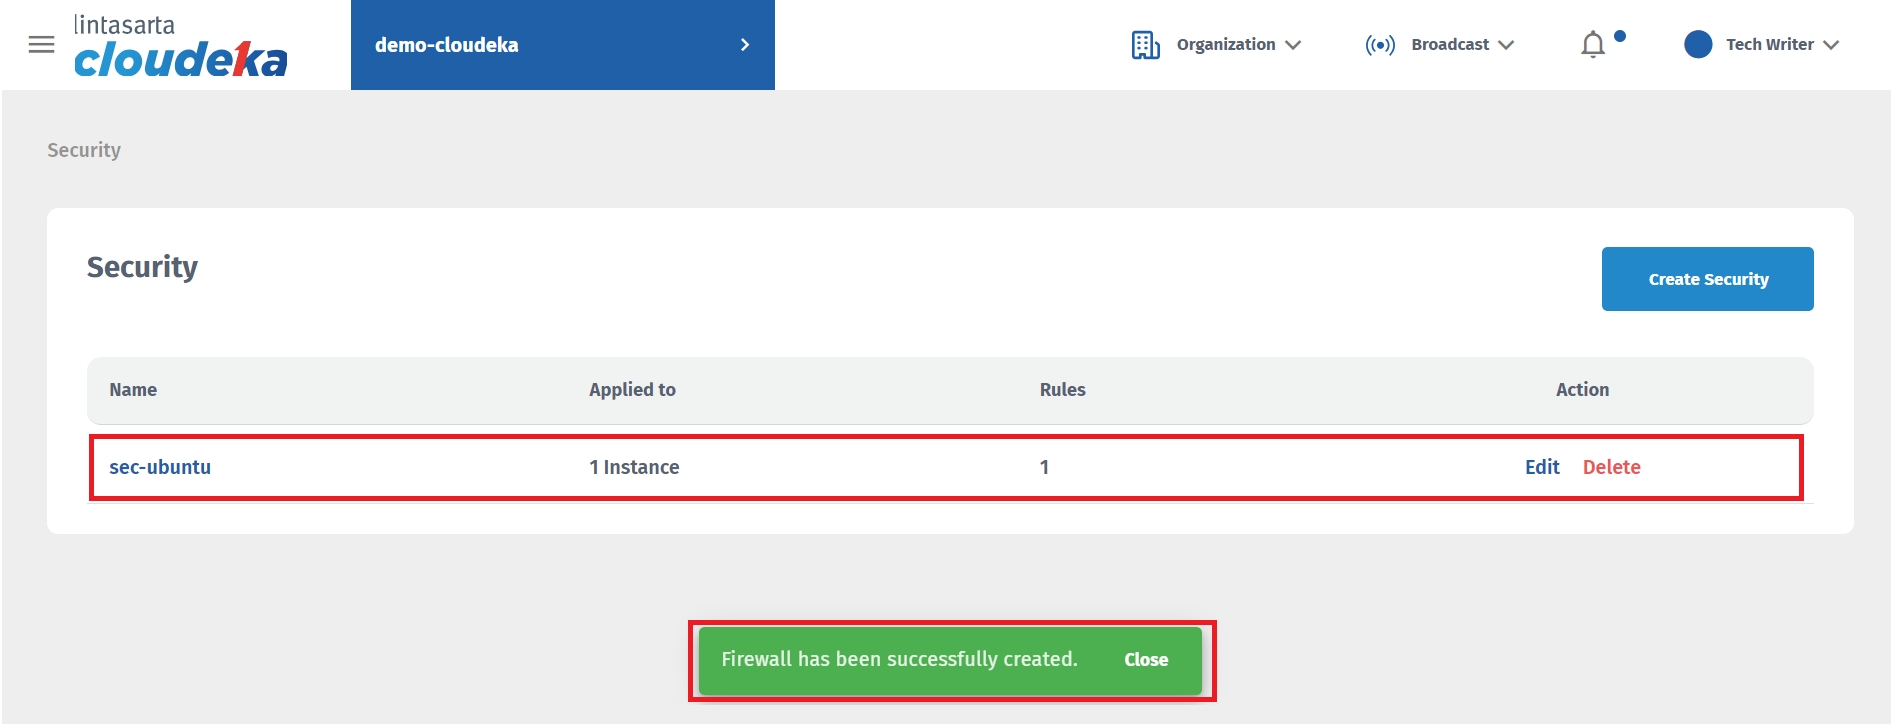Edit the sec-ubuntu security entry
1891x724 pixels.
(1541, 467)
